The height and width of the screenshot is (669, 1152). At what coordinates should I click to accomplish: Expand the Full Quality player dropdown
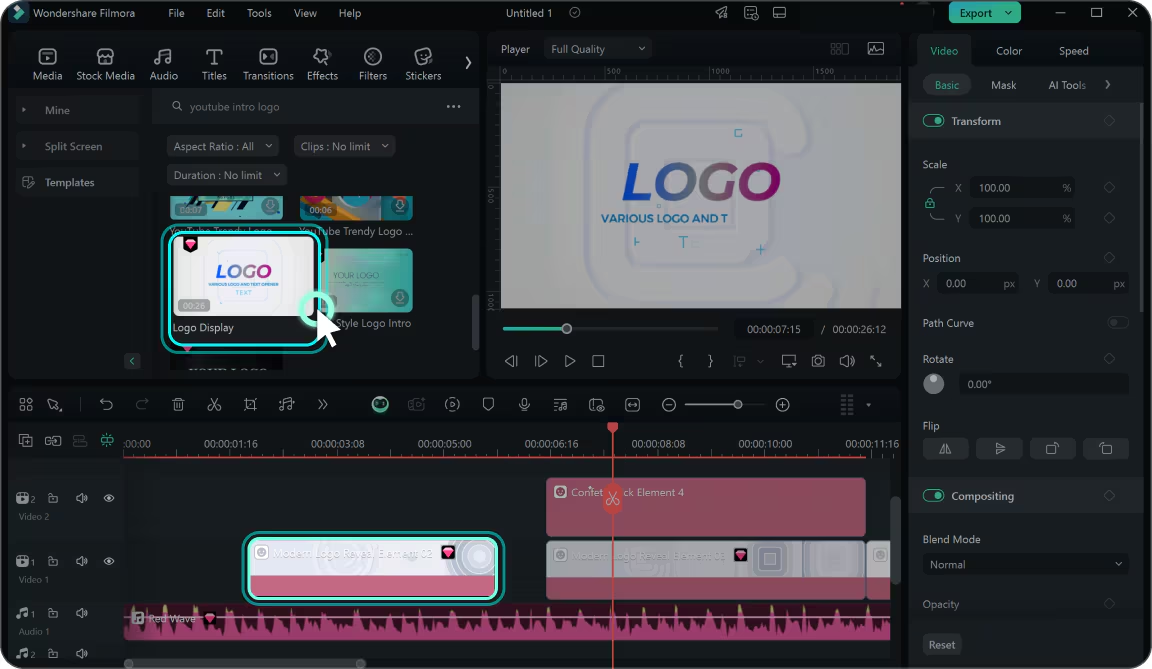598,49
